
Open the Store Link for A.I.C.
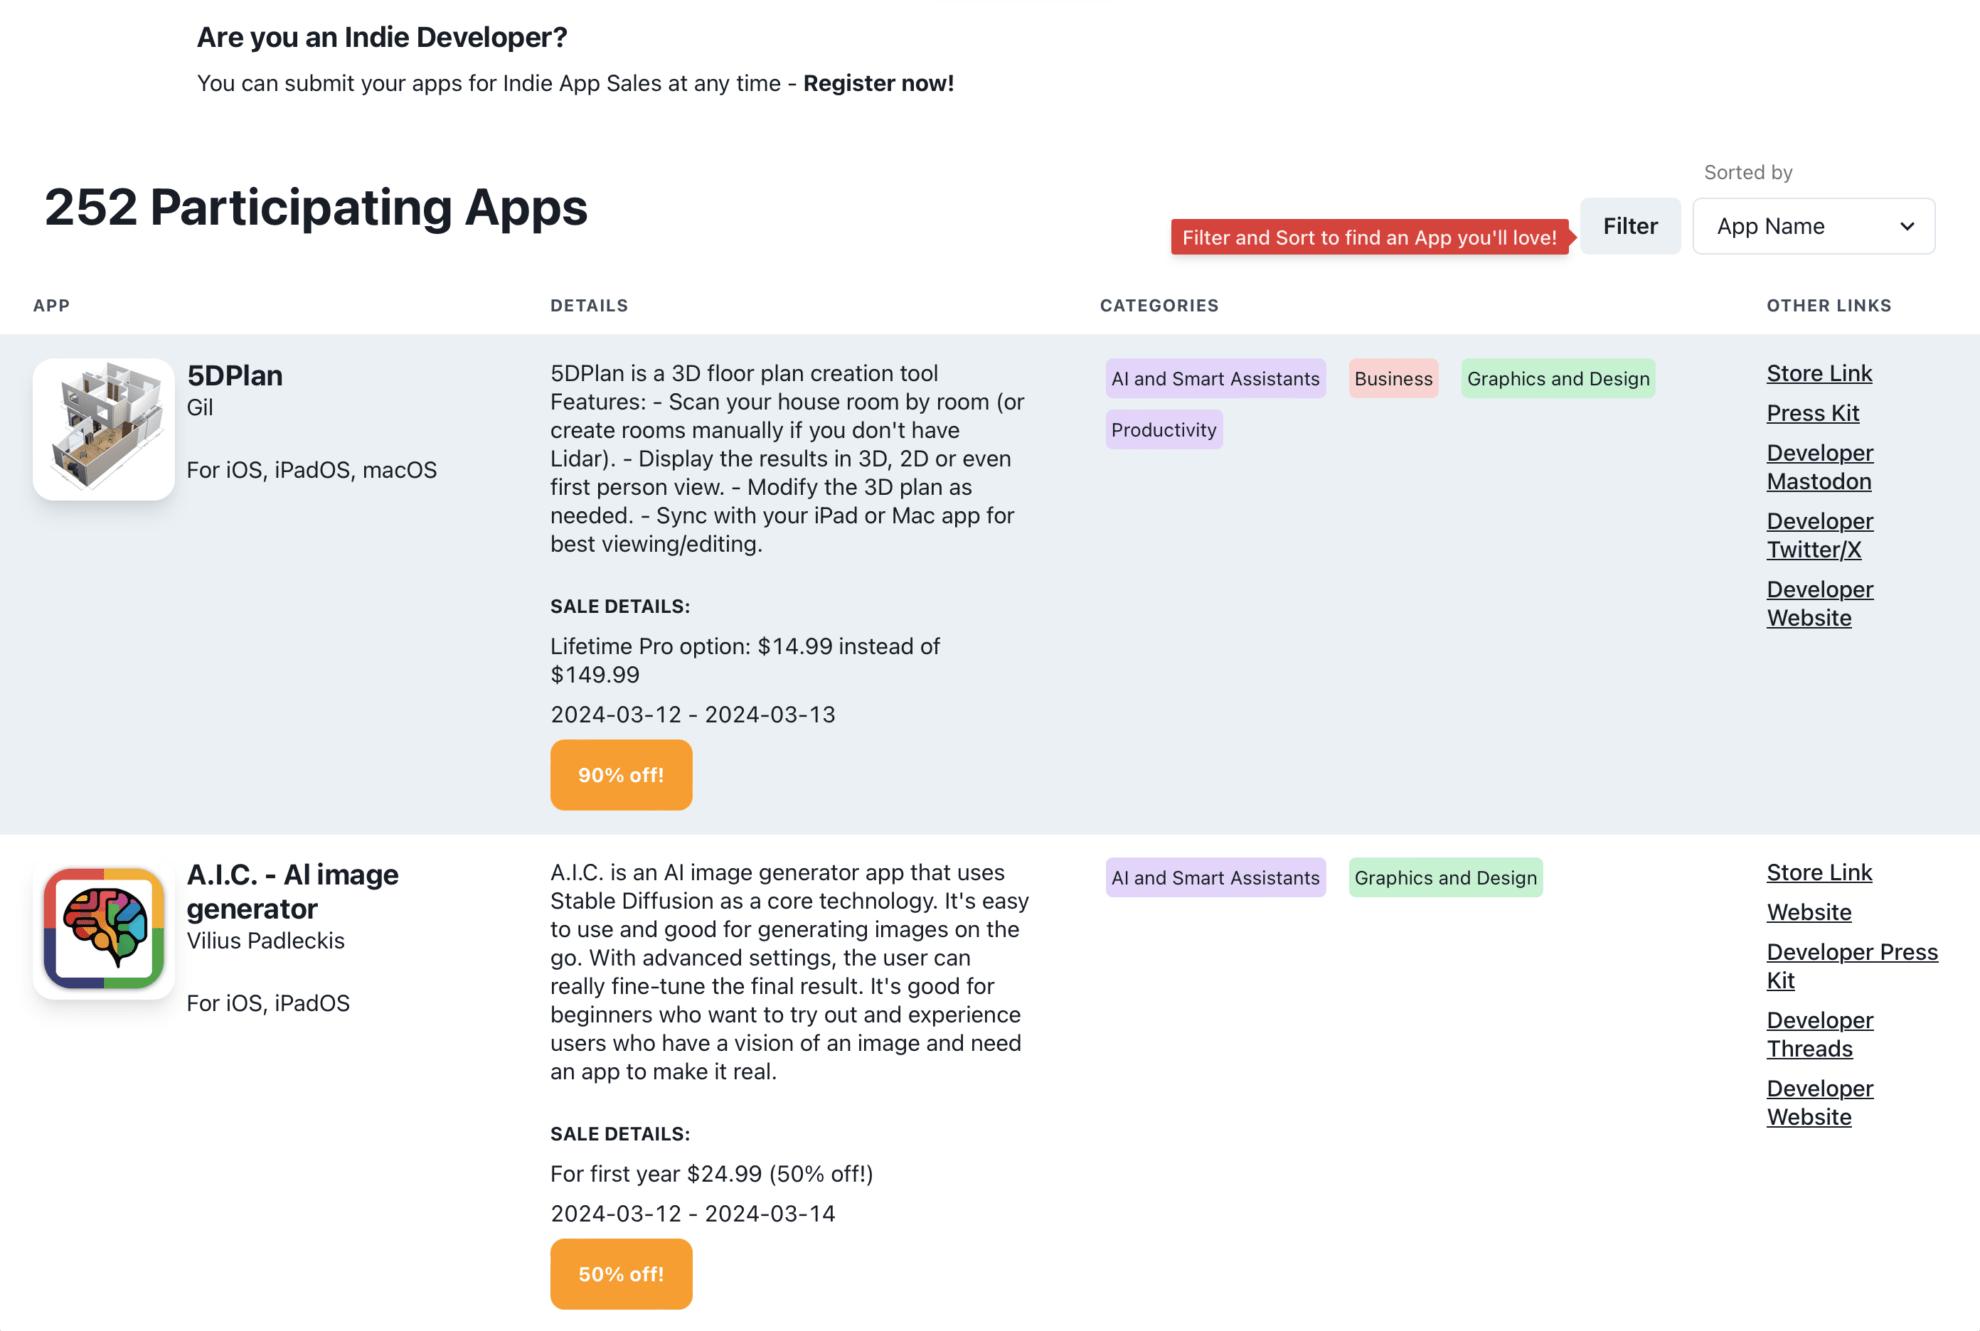1819,872
